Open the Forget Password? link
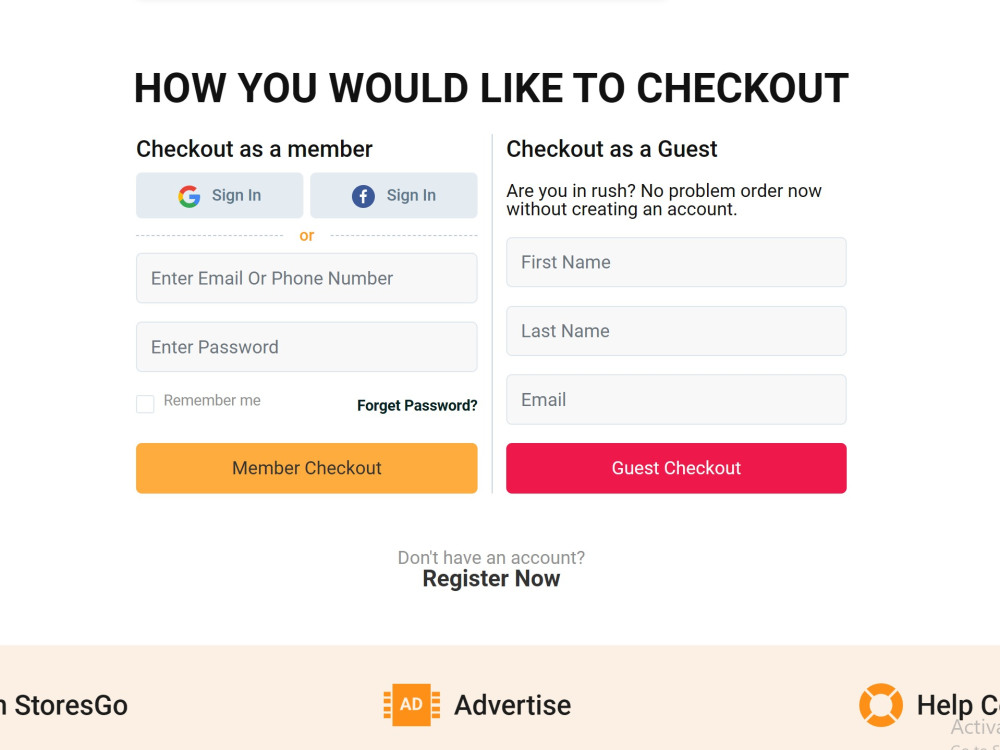This screenshot has height=750, width=1000. click(x=417, y=406)
